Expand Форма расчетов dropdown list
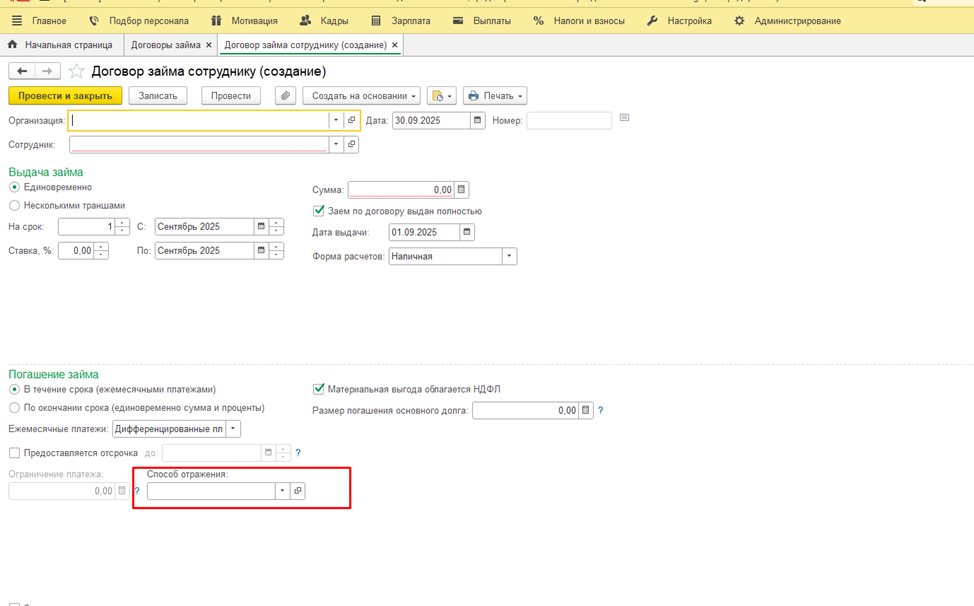The height and width of the screenshot is (606, 974). (x=509, y=256)
